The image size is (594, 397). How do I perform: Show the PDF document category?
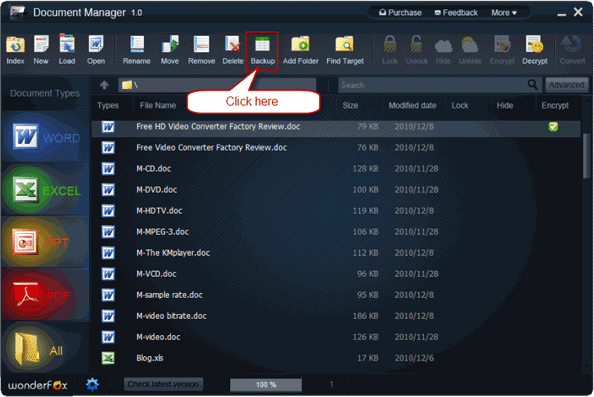click(45, 295)
